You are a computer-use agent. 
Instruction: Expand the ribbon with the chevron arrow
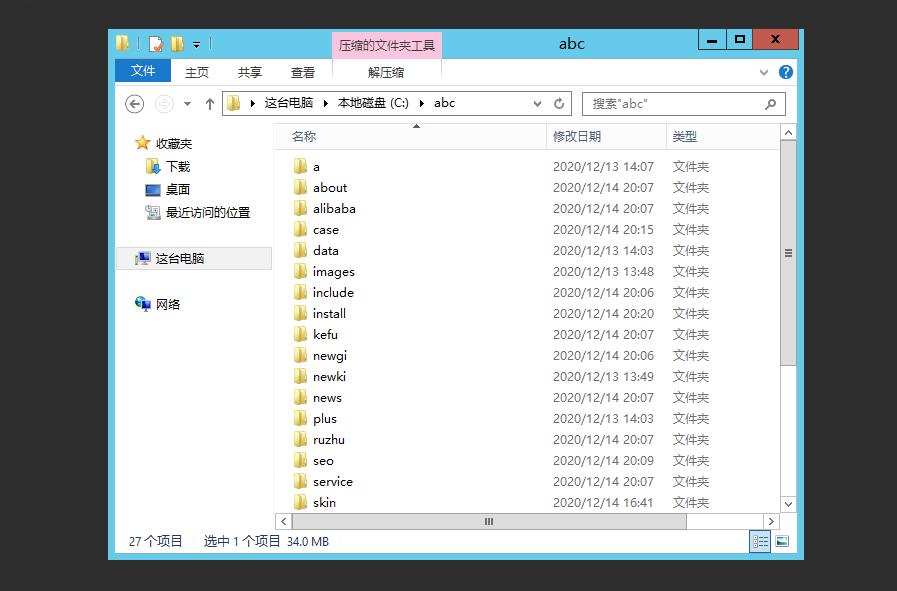click(x=762, y=71)
